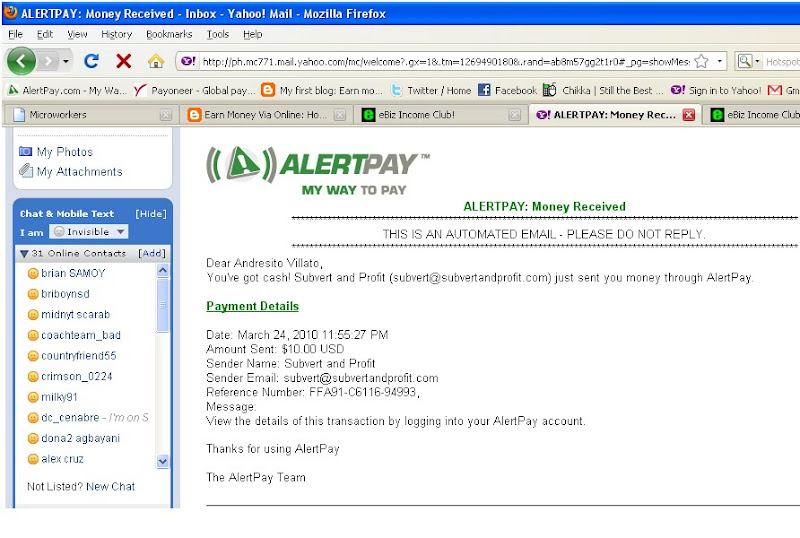The image size is (800, 538).
Task: Open the Edit menu
Action: (45, 34)
